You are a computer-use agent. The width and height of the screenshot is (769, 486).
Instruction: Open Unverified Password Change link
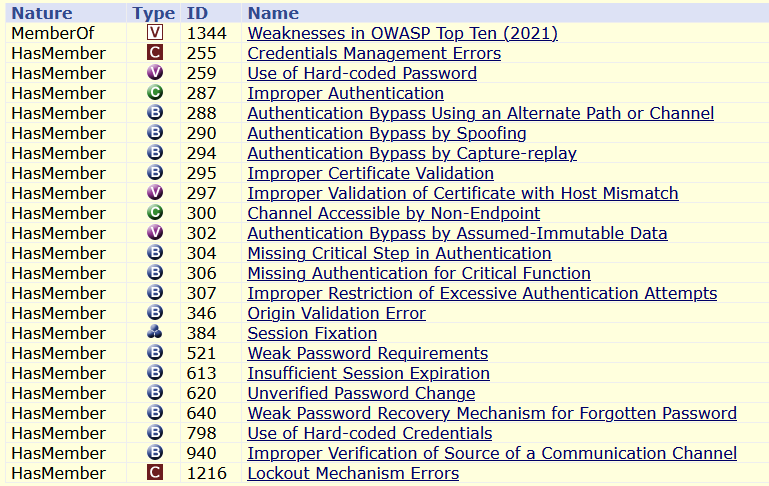pyautogui.click(x=361, y=393)
